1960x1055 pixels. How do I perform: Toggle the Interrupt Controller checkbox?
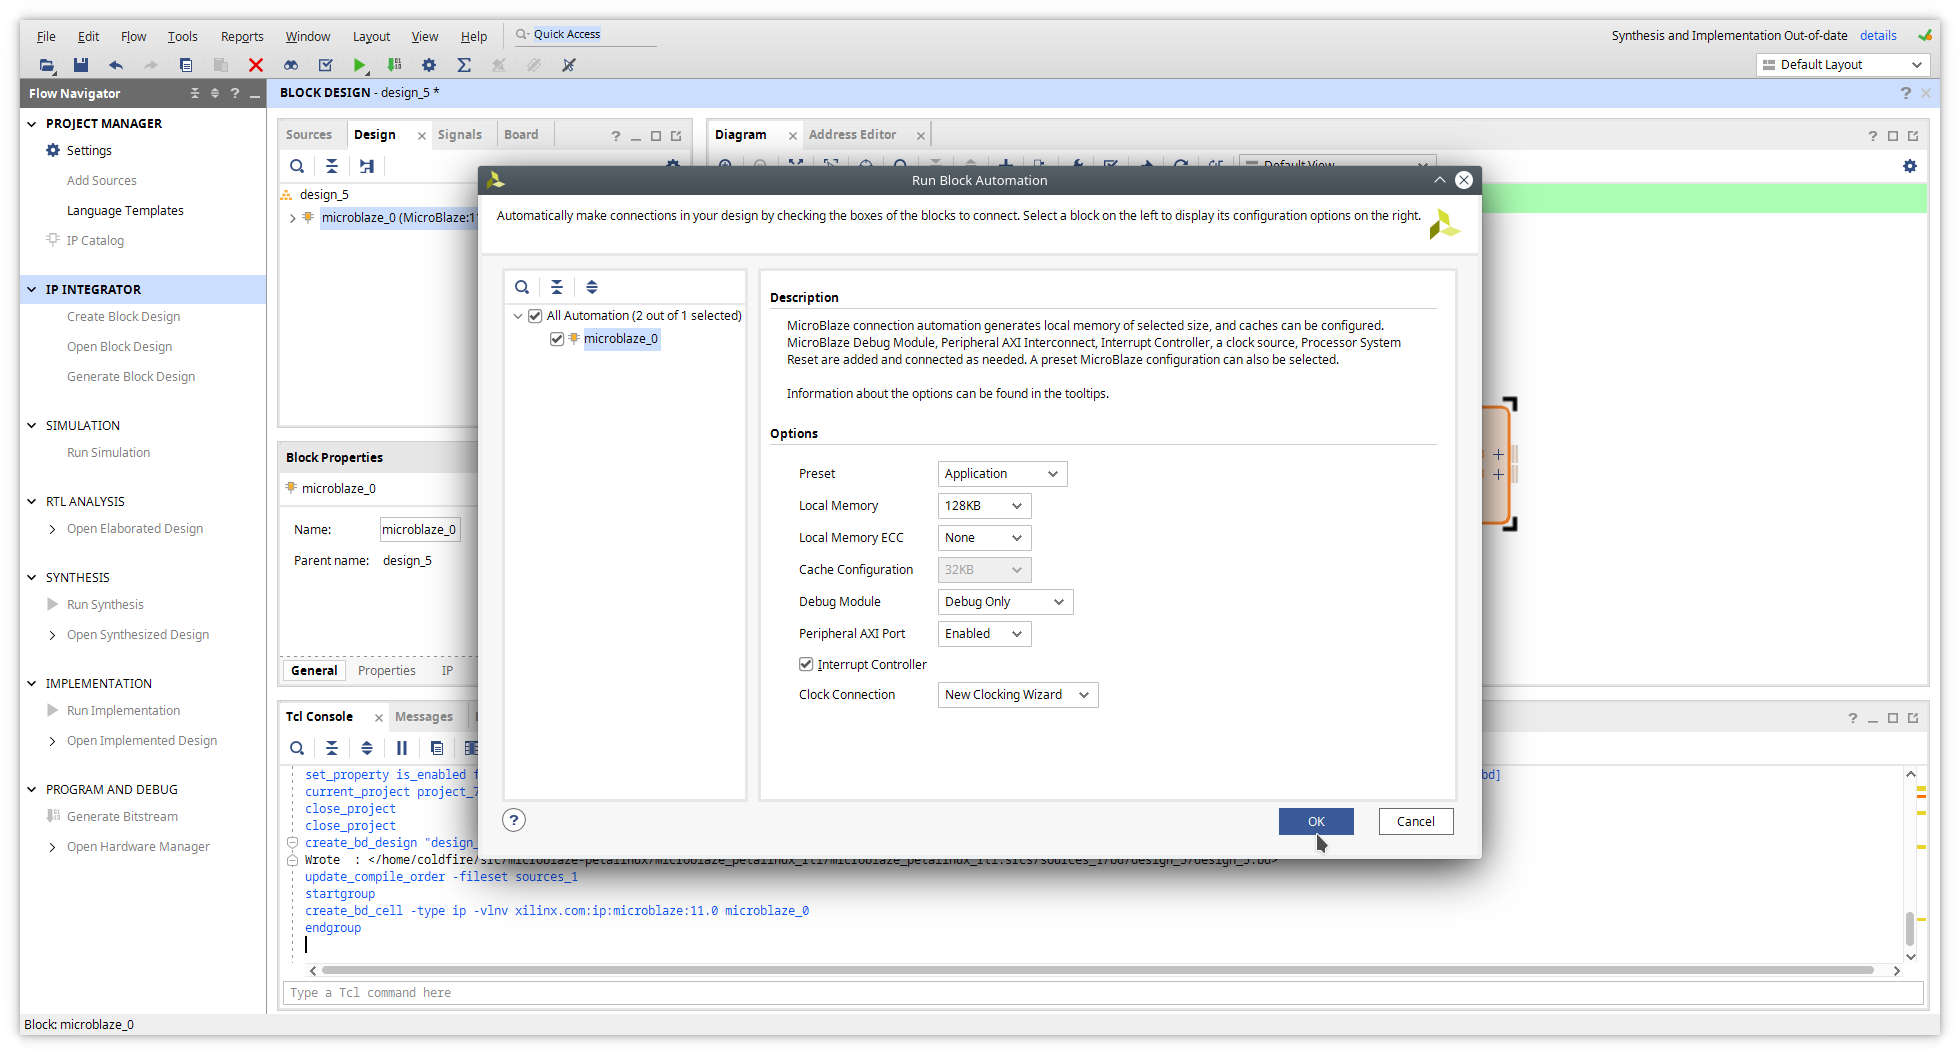pyautogui.click(x=806, y=664)
